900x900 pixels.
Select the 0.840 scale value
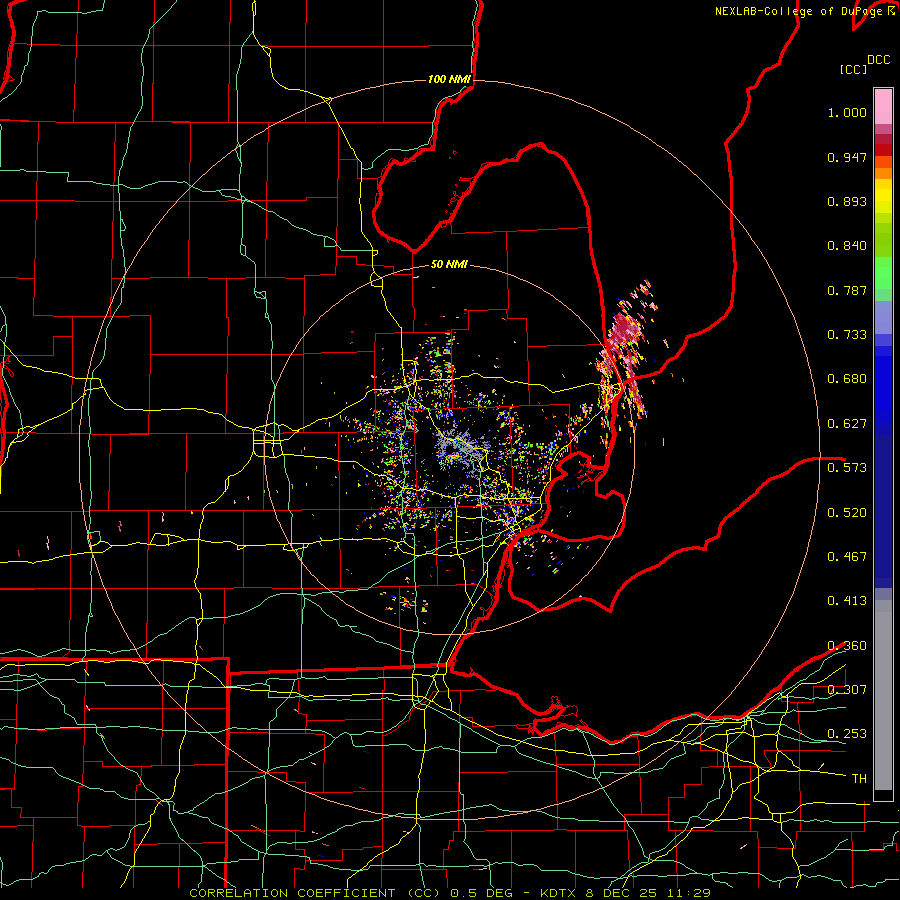click(x=847, y=246)
